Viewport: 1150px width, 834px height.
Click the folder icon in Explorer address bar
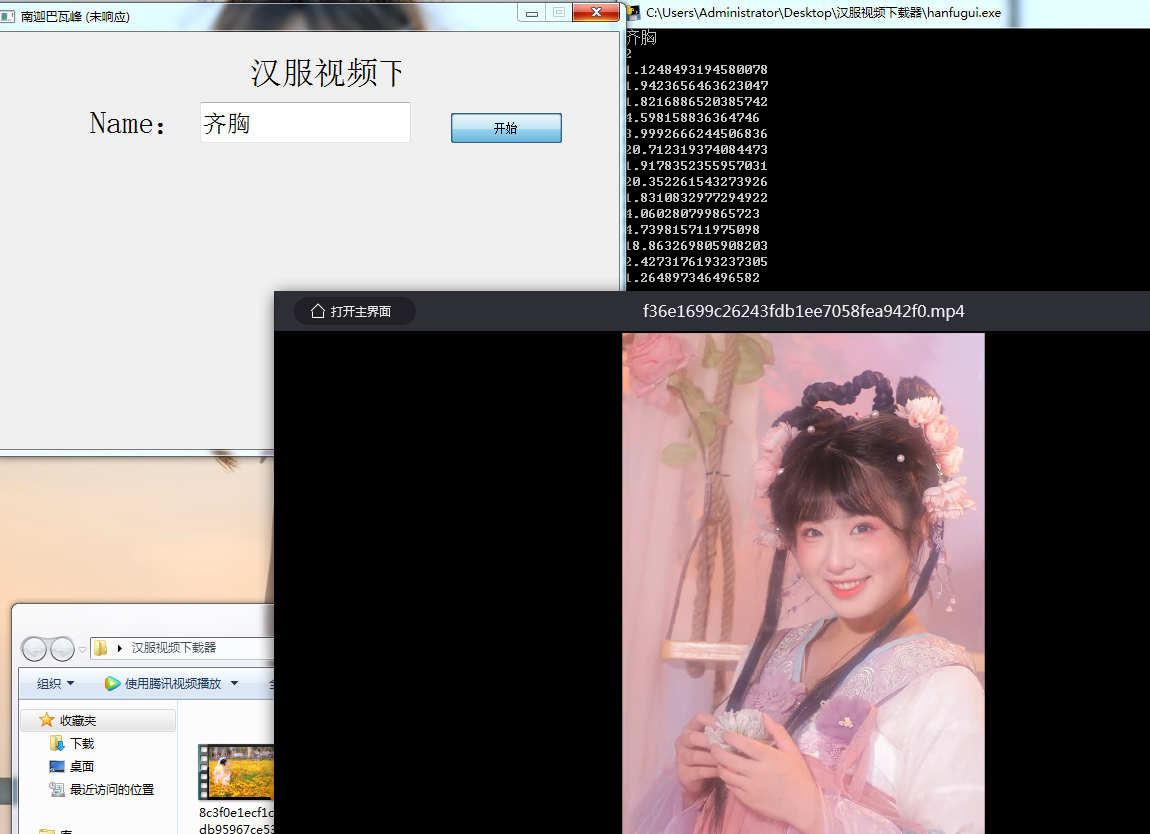click(x=100, y=648)
